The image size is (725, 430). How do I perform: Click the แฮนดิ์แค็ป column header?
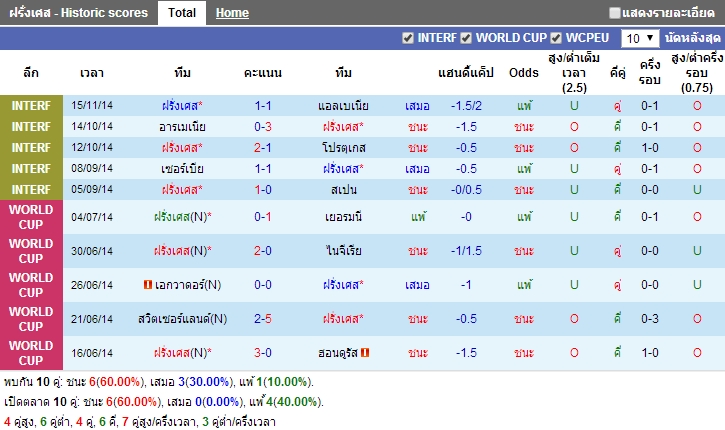click(x=466, y=73)
